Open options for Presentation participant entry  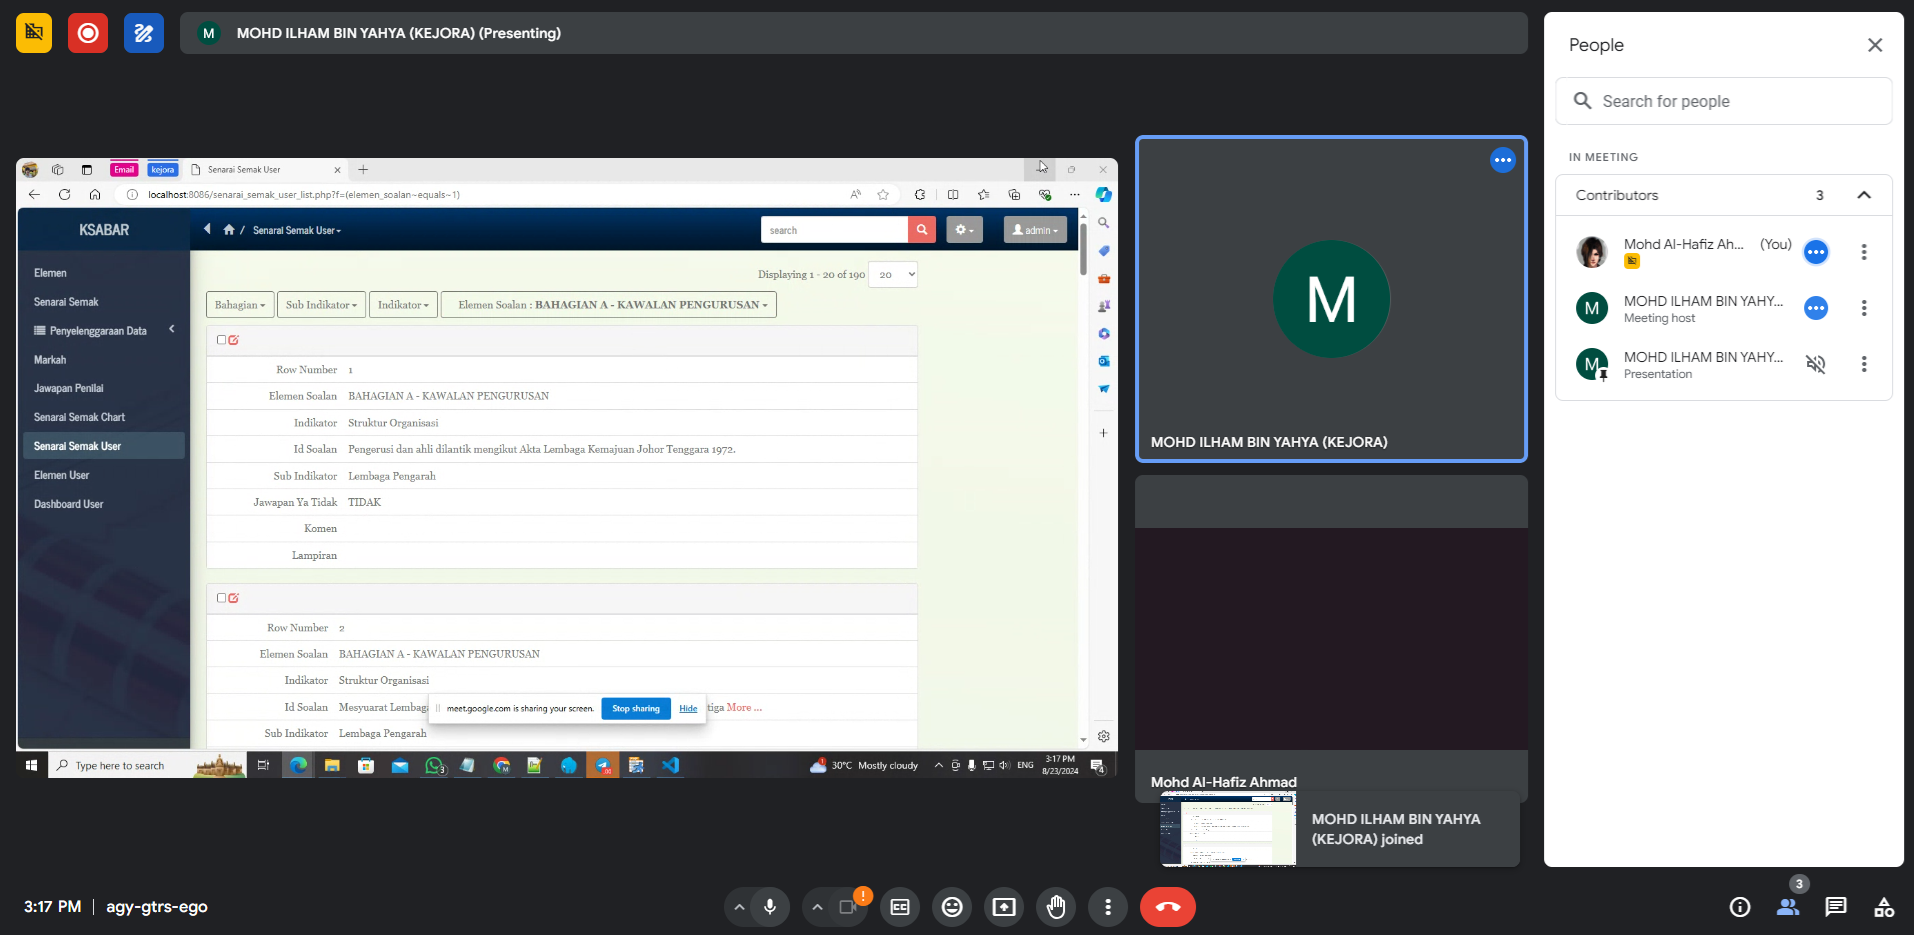(1864, 364)
